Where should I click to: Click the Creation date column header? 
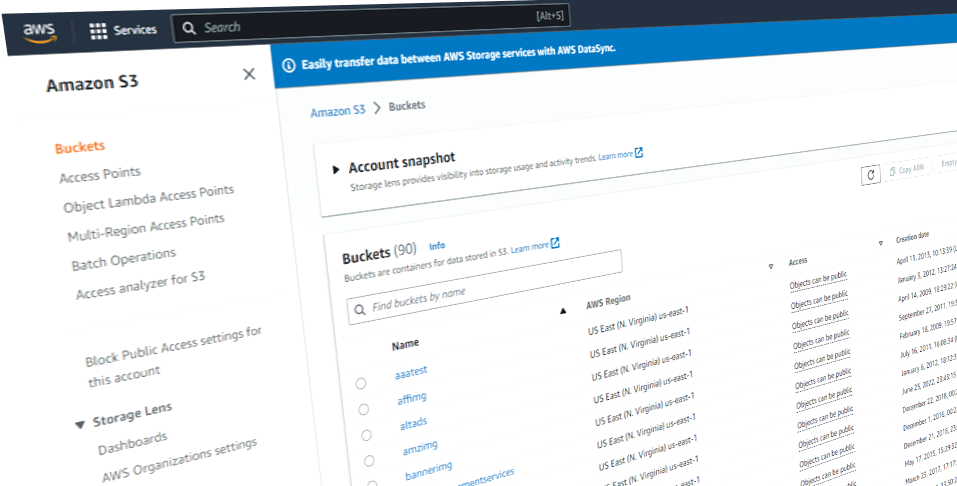pos(912,238)
